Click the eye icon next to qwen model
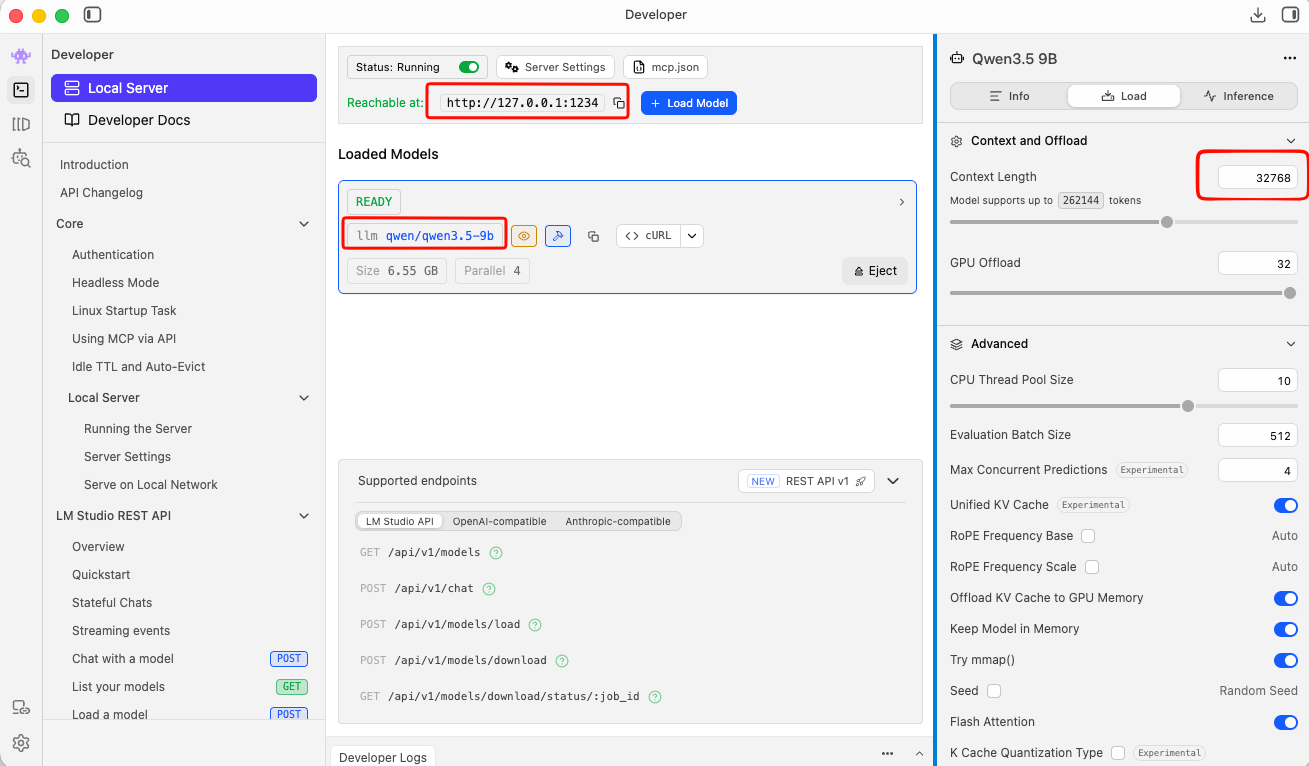This screenshot has width=1309, height=766. click(x=524, y=235)
